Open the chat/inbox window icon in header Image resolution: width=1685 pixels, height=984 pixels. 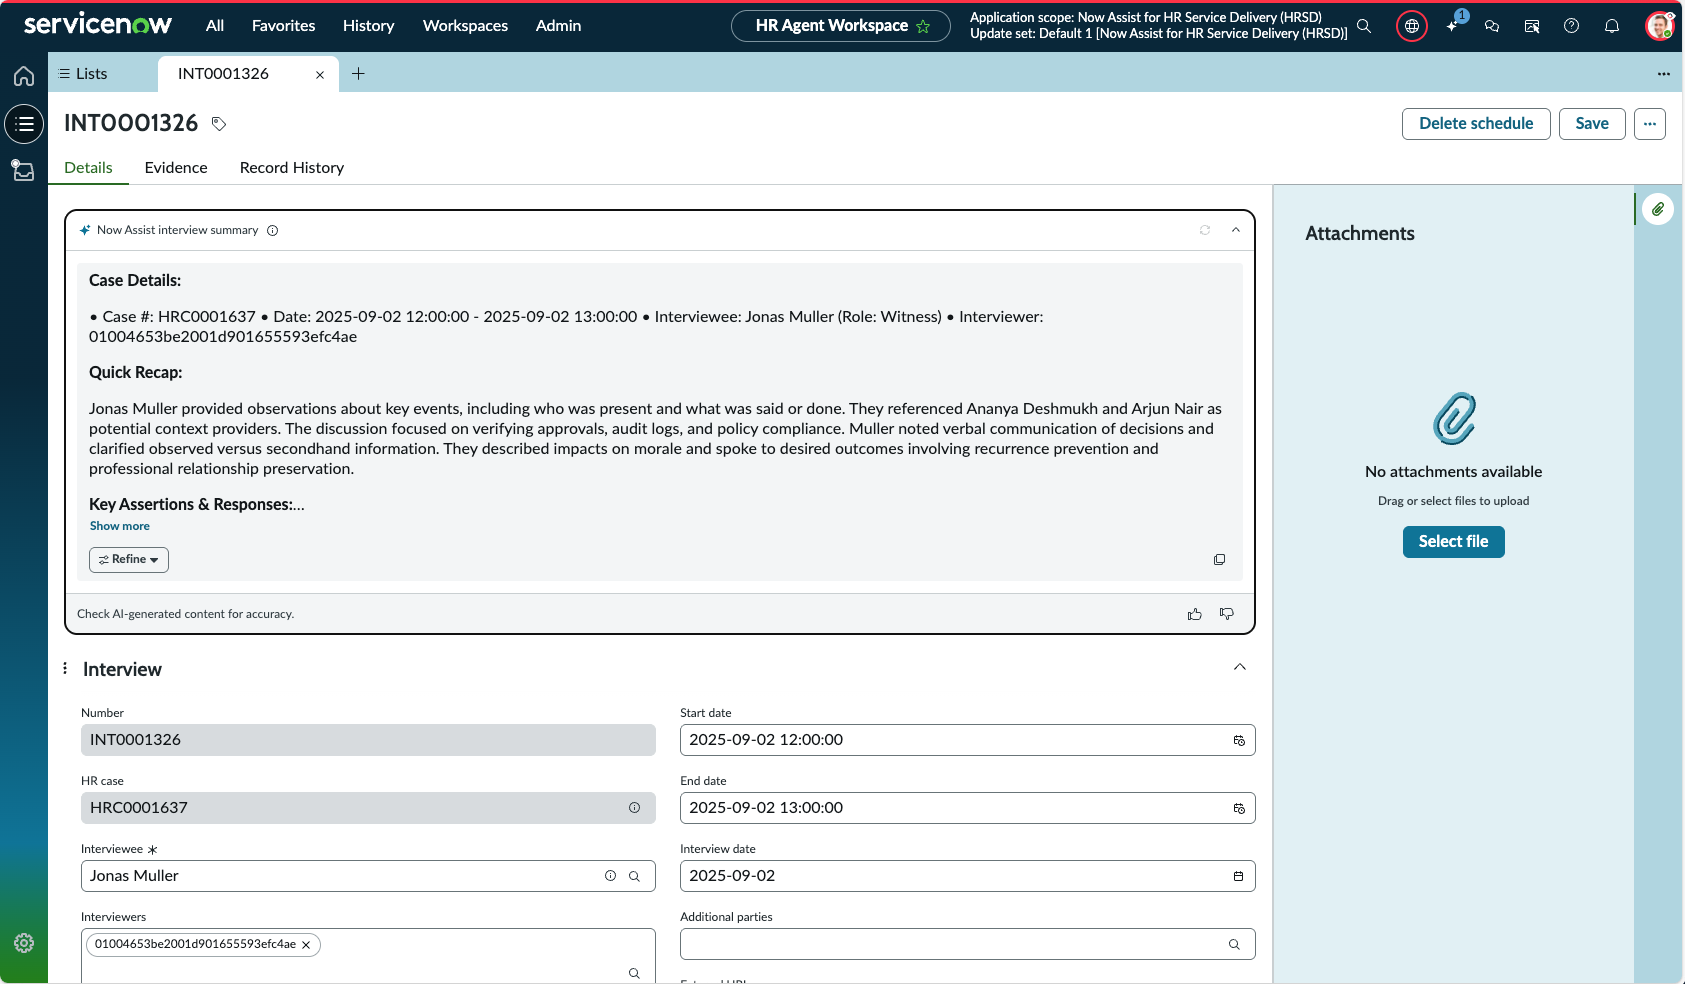click(1532, 26)
